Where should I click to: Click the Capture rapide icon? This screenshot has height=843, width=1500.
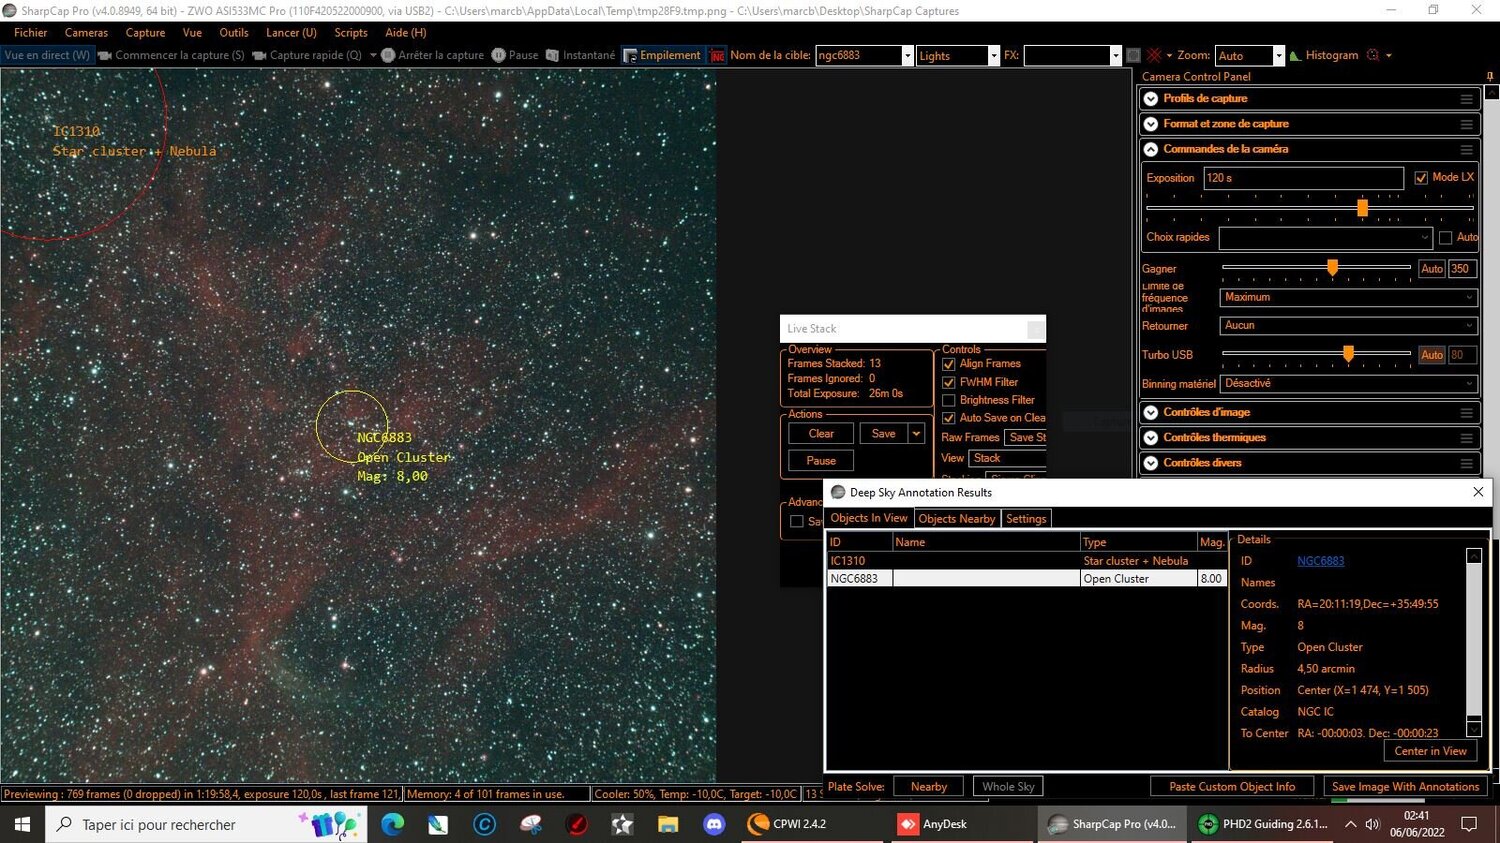tap(260, 55)
